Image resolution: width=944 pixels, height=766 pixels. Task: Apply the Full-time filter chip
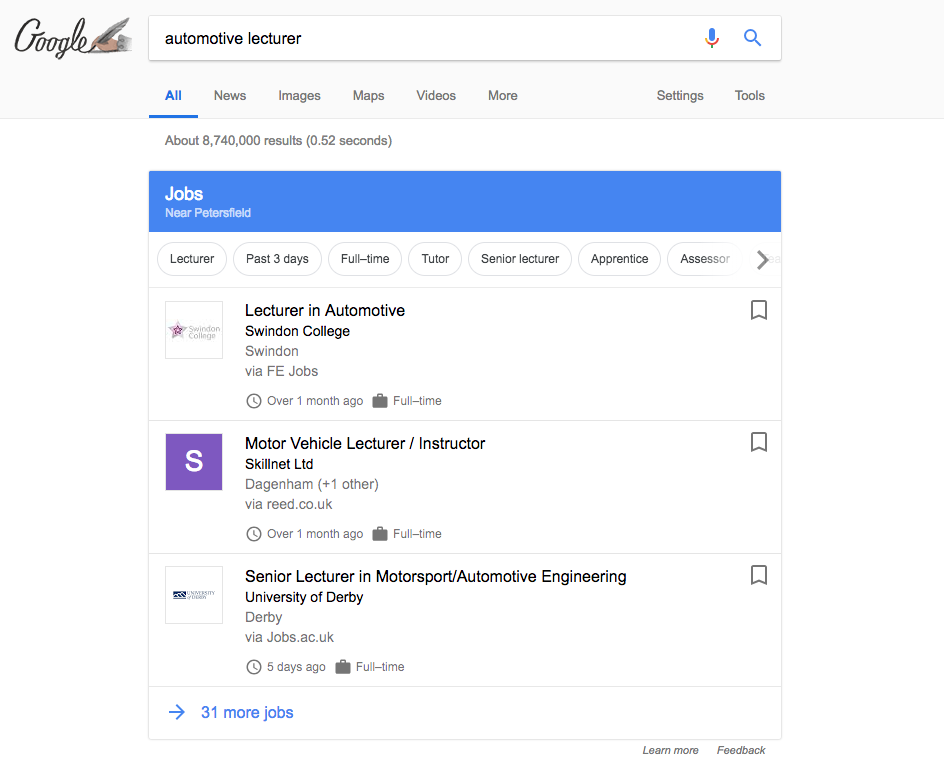365,259
